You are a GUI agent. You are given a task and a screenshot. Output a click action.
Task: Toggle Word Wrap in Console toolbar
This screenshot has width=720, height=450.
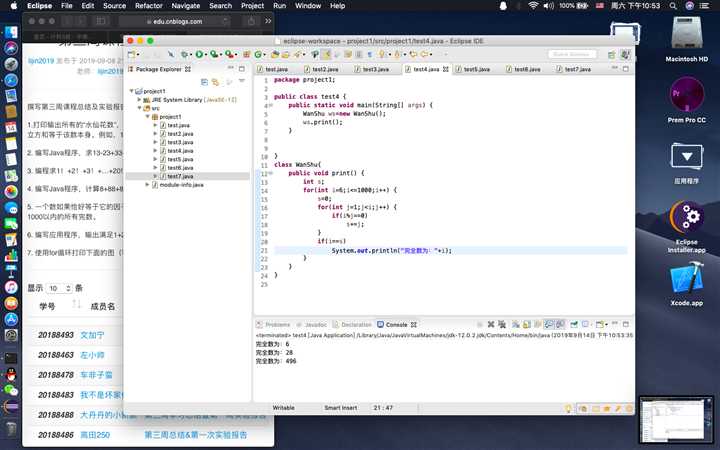538,324
